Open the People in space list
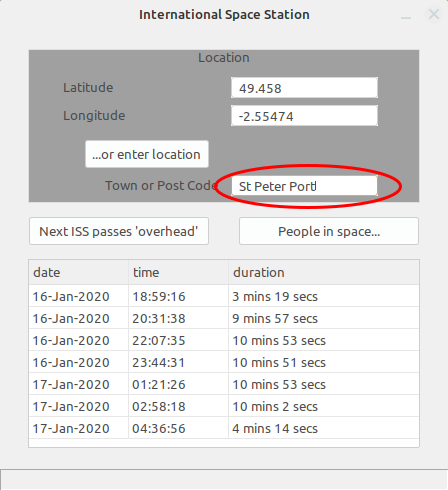 pos(329,231)
